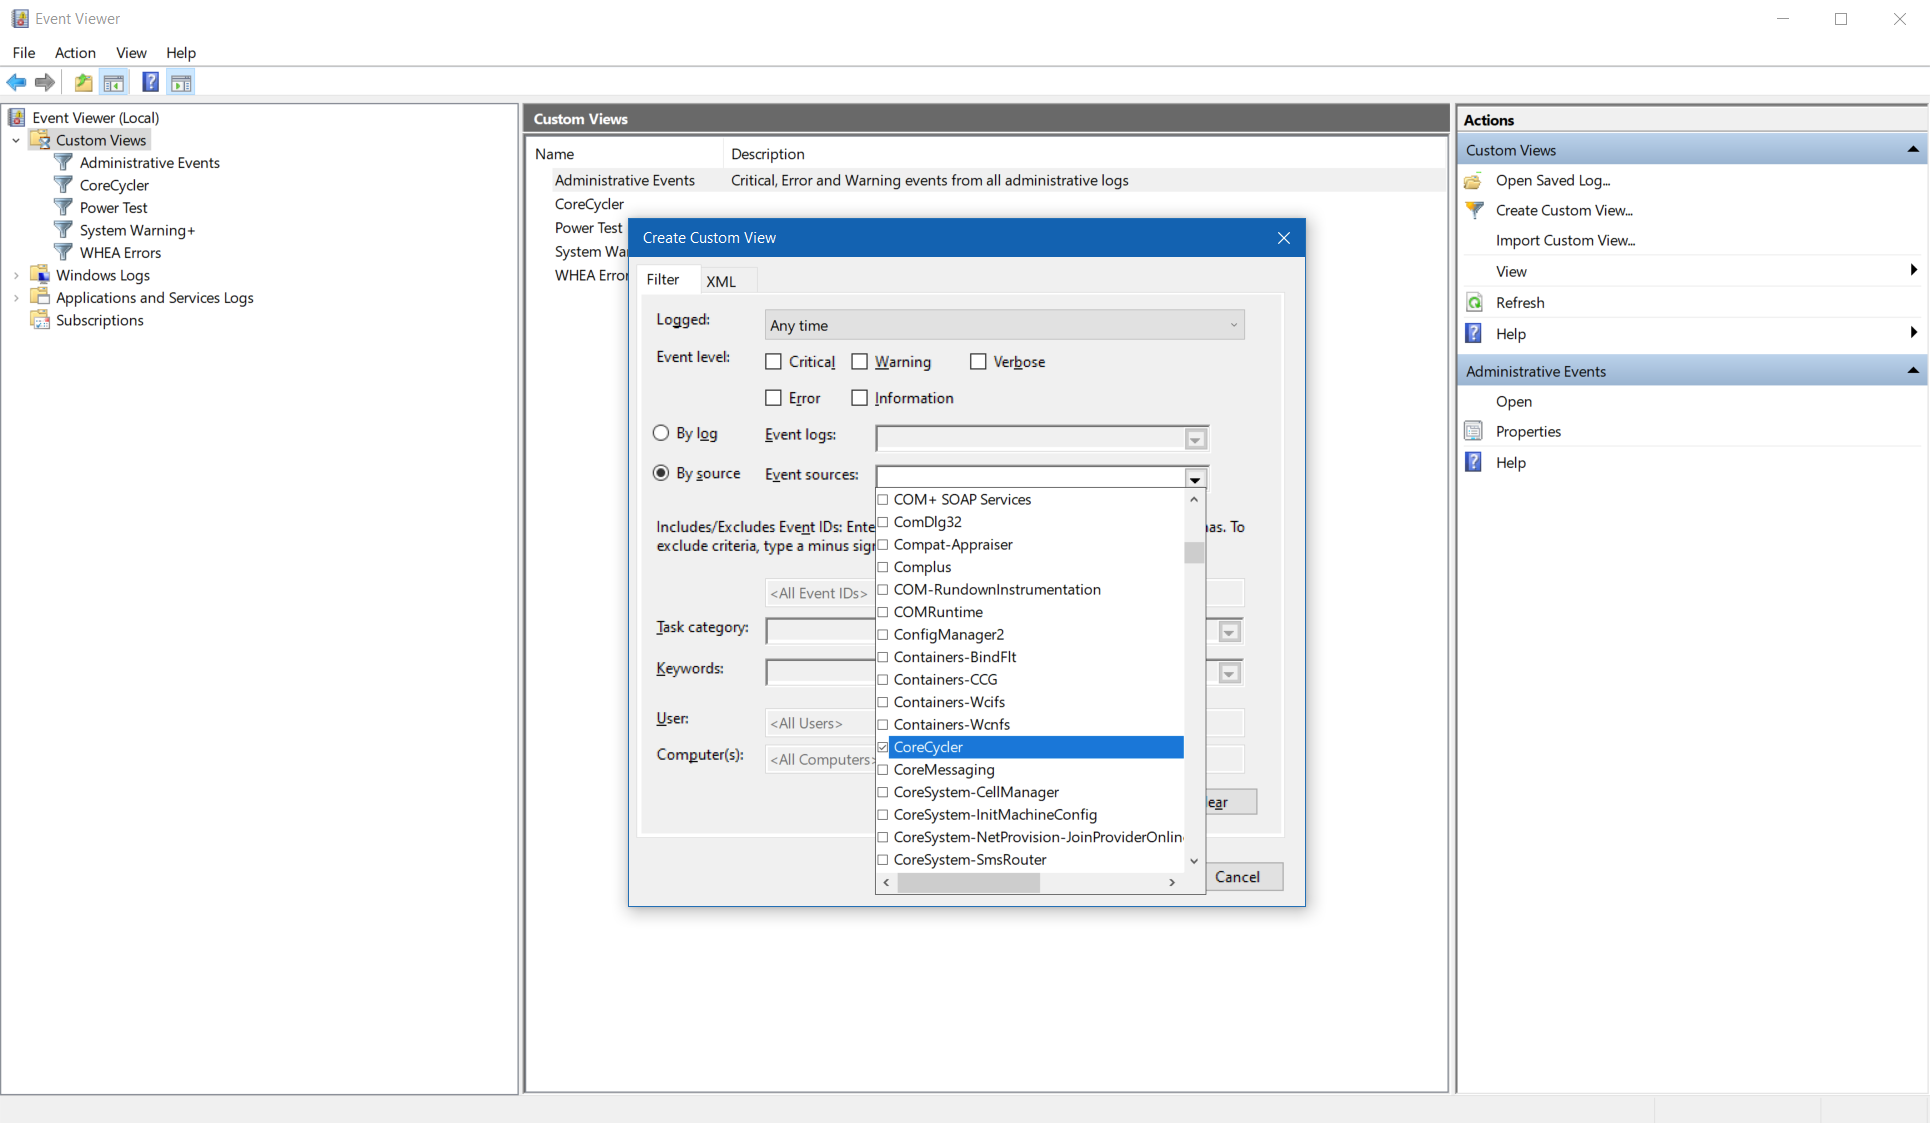Click the show/hide console tree toolbar icon
Screen dimensions: 1930x1123
point(114,83)
